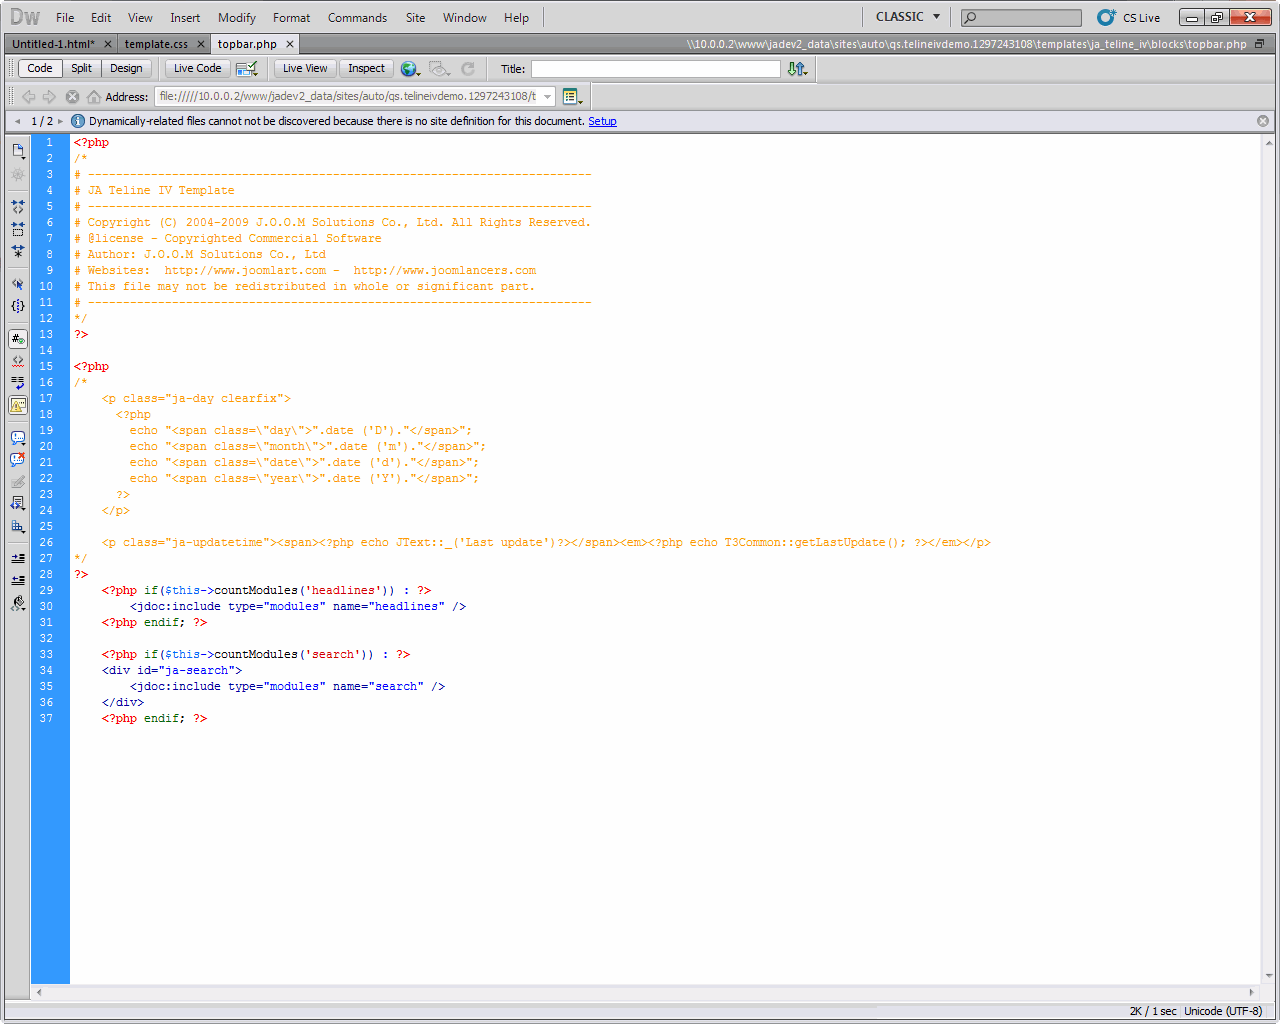Open the Address bar dropdown arrow
The image size is (1280, 1024).
pos(547,96)
